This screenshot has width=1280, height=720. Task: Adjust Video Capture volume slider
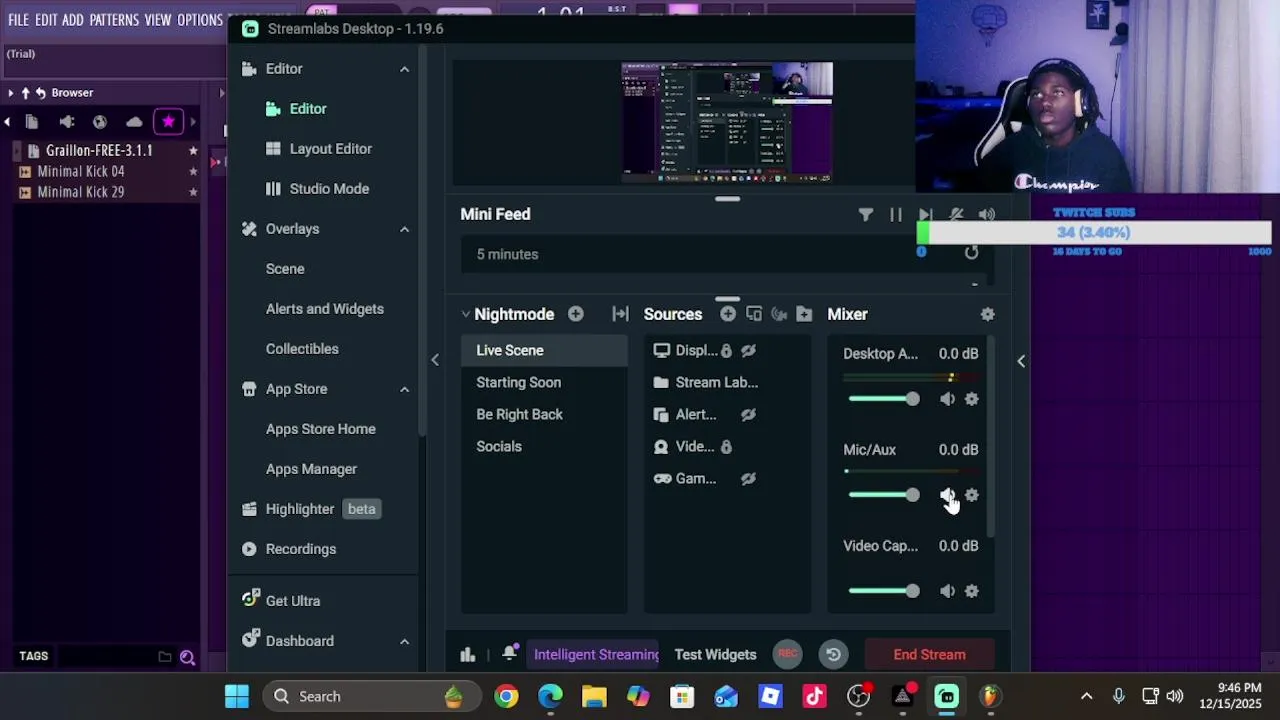(884, 591)
